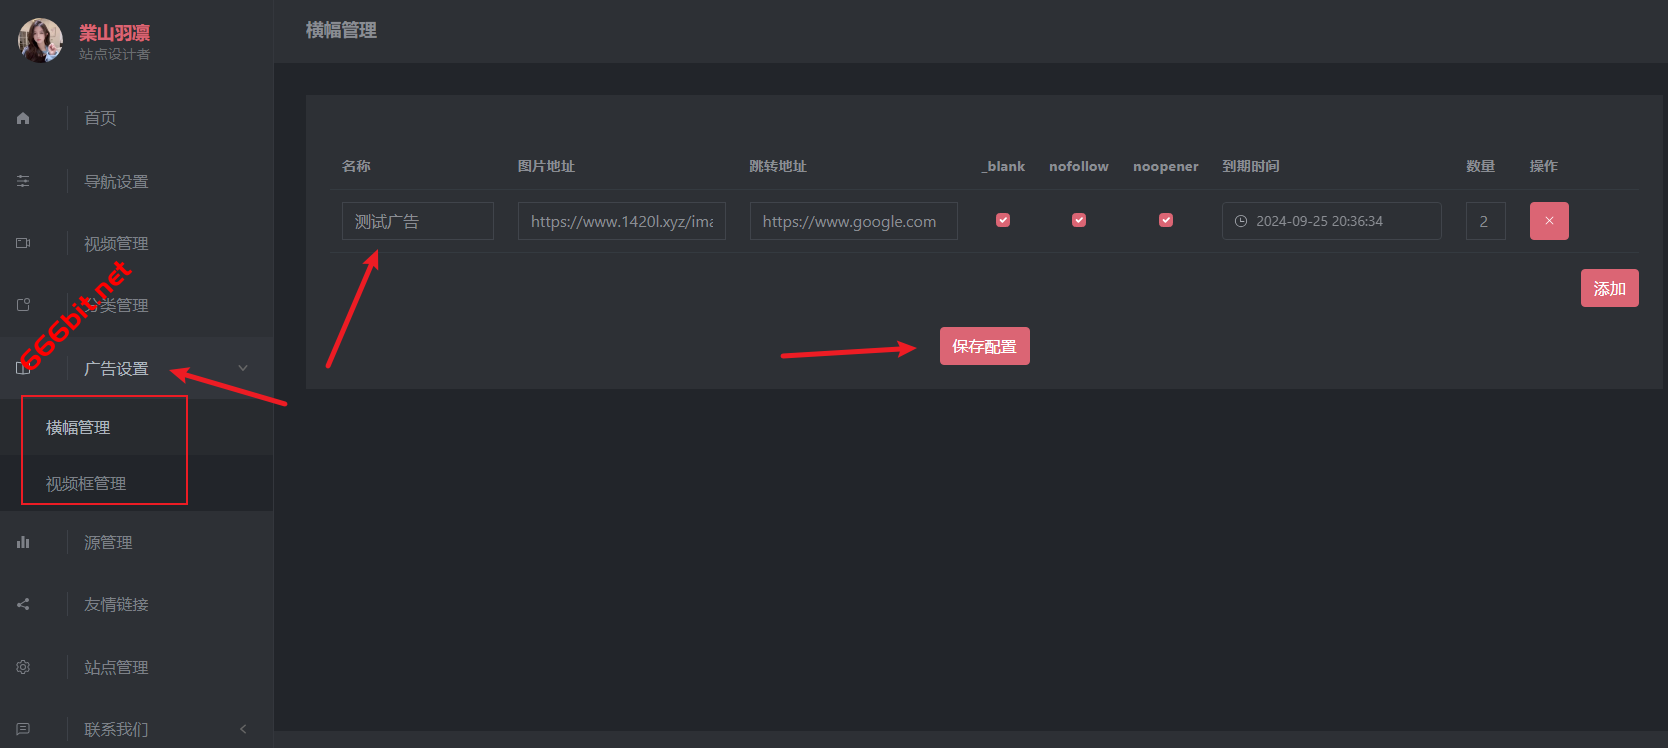Click the 保存配置 button
The image size is (1668, 748).
985,346
